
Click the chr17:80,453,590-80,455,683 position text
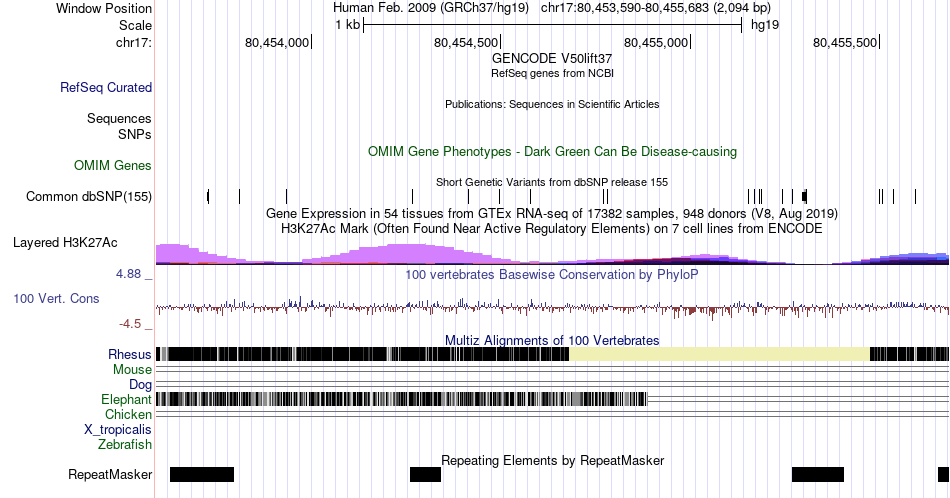click(656, 8)
